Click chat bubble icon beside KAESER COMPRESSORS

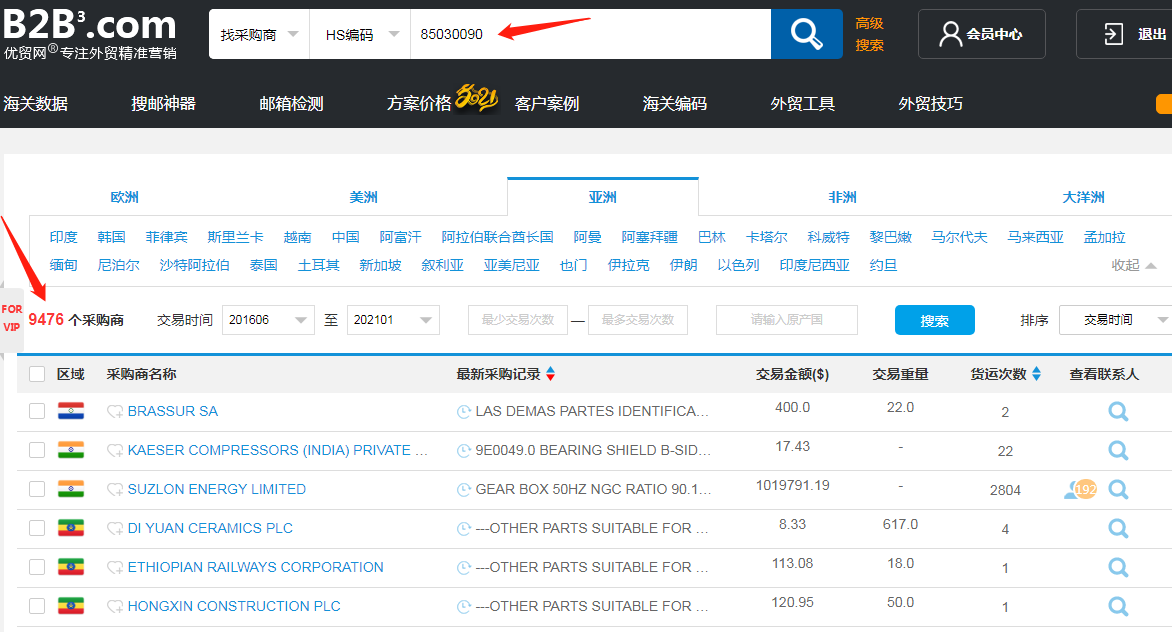(x=114, y=450)
